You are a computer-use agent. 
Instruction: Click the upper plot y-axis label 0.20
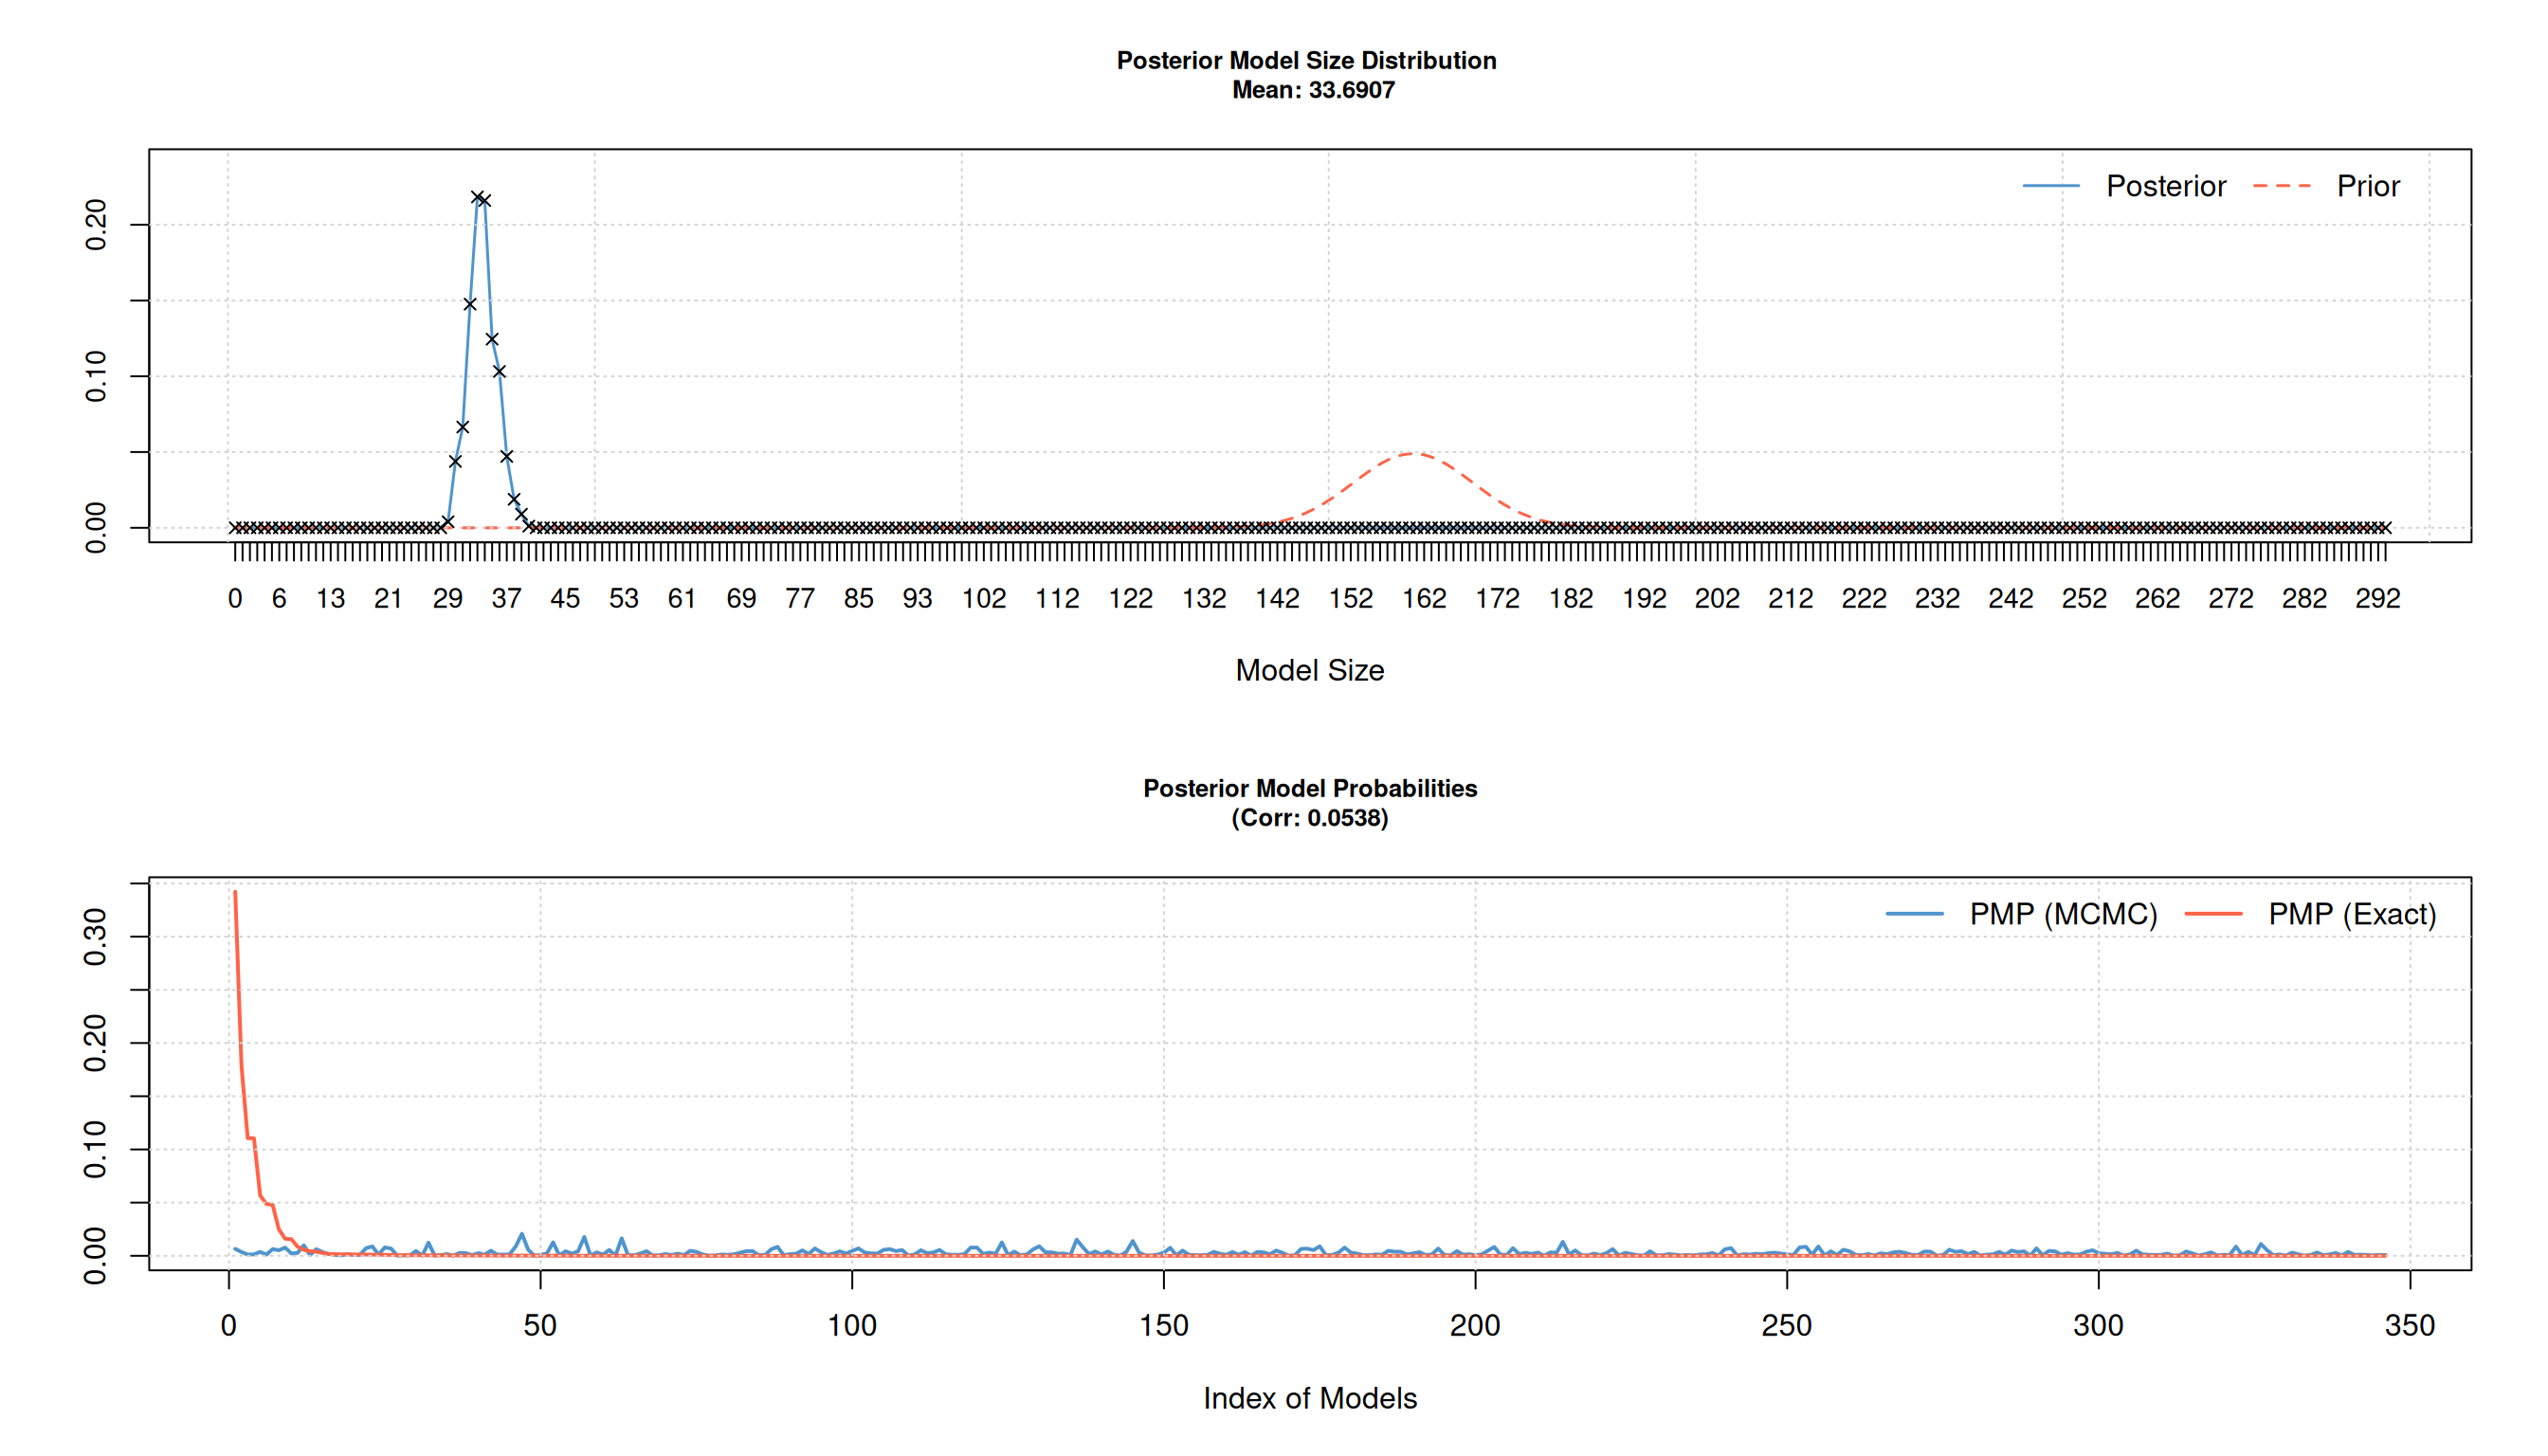[96, 224]
